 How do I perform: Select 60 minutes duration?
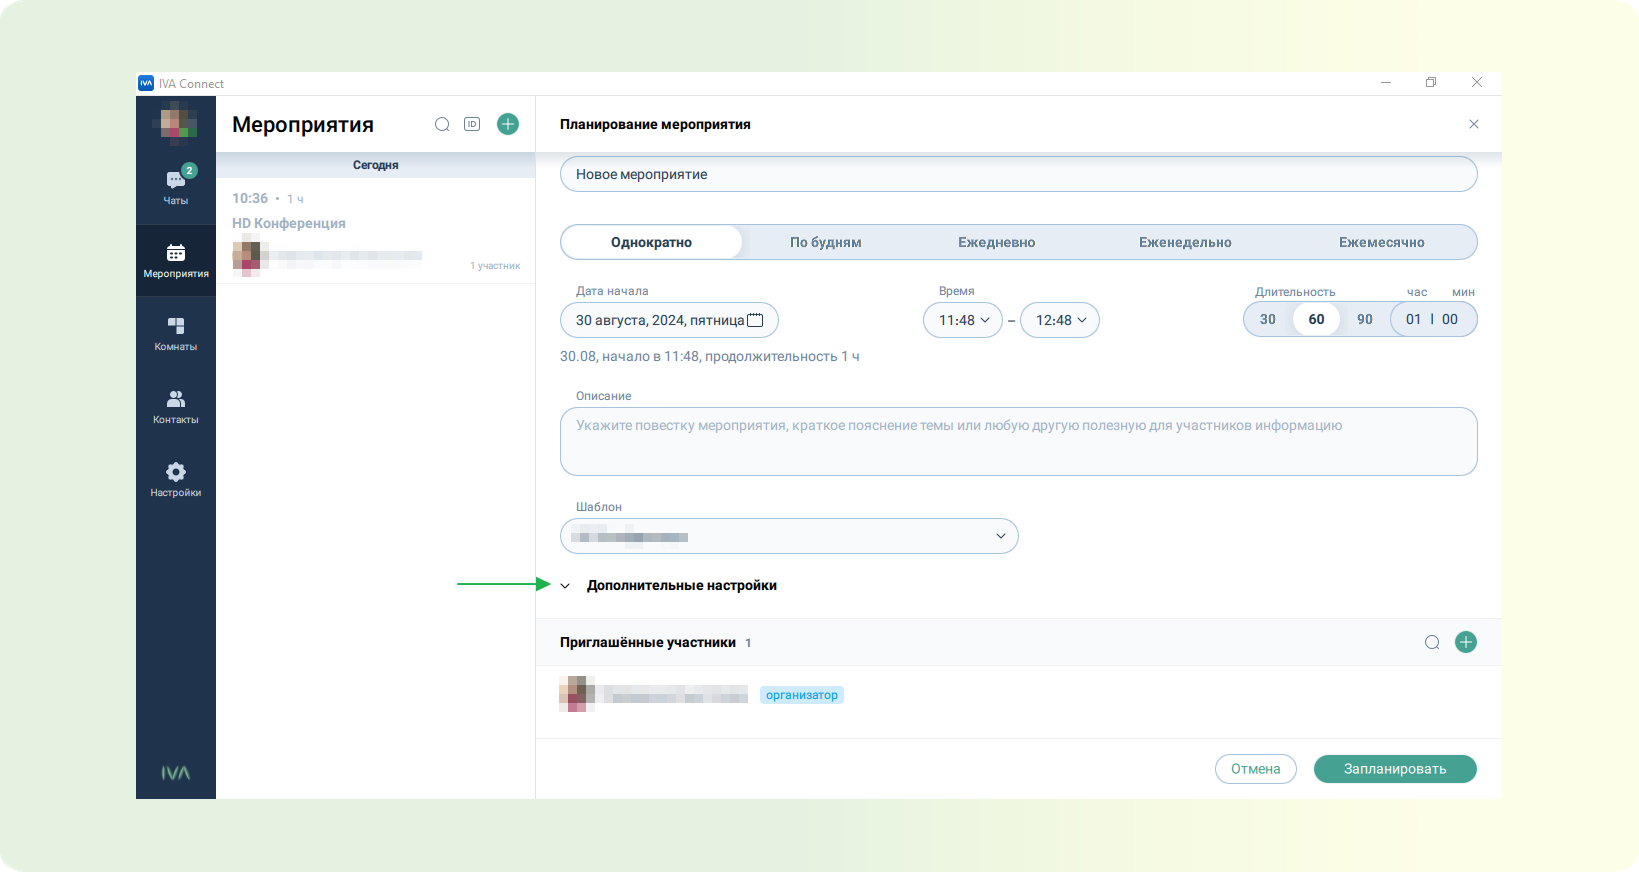pyautogui.click(x=1316, y=319)
